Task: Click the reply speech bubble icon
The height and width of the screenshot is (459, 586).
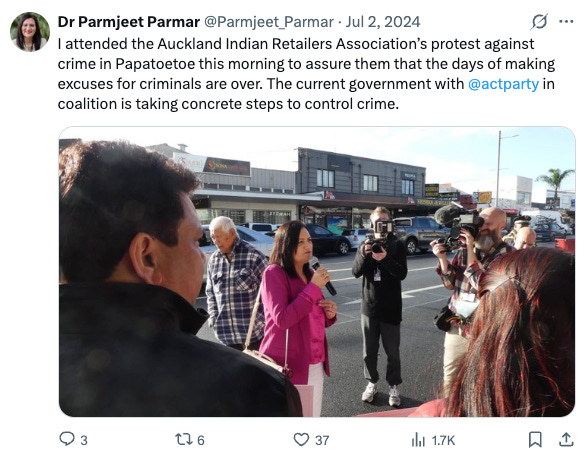Action: (x=67, y=439)
